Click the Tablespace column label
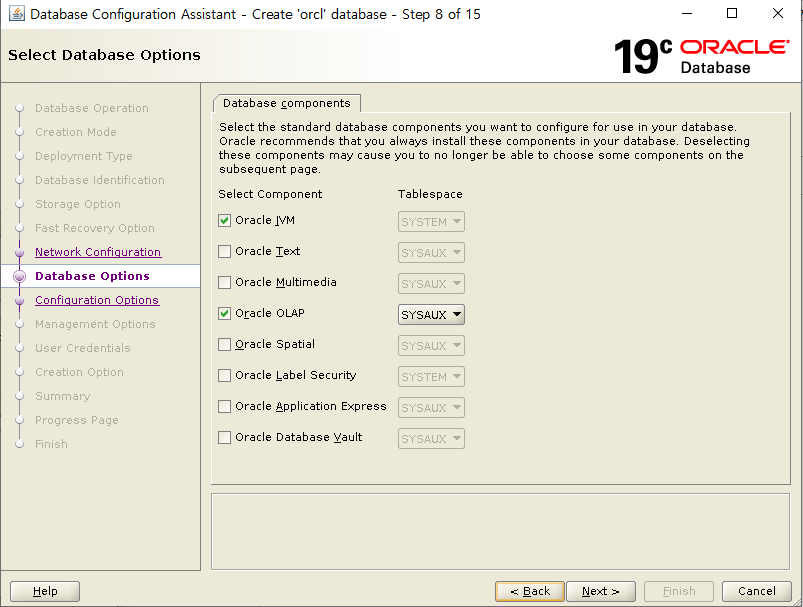 430,194
